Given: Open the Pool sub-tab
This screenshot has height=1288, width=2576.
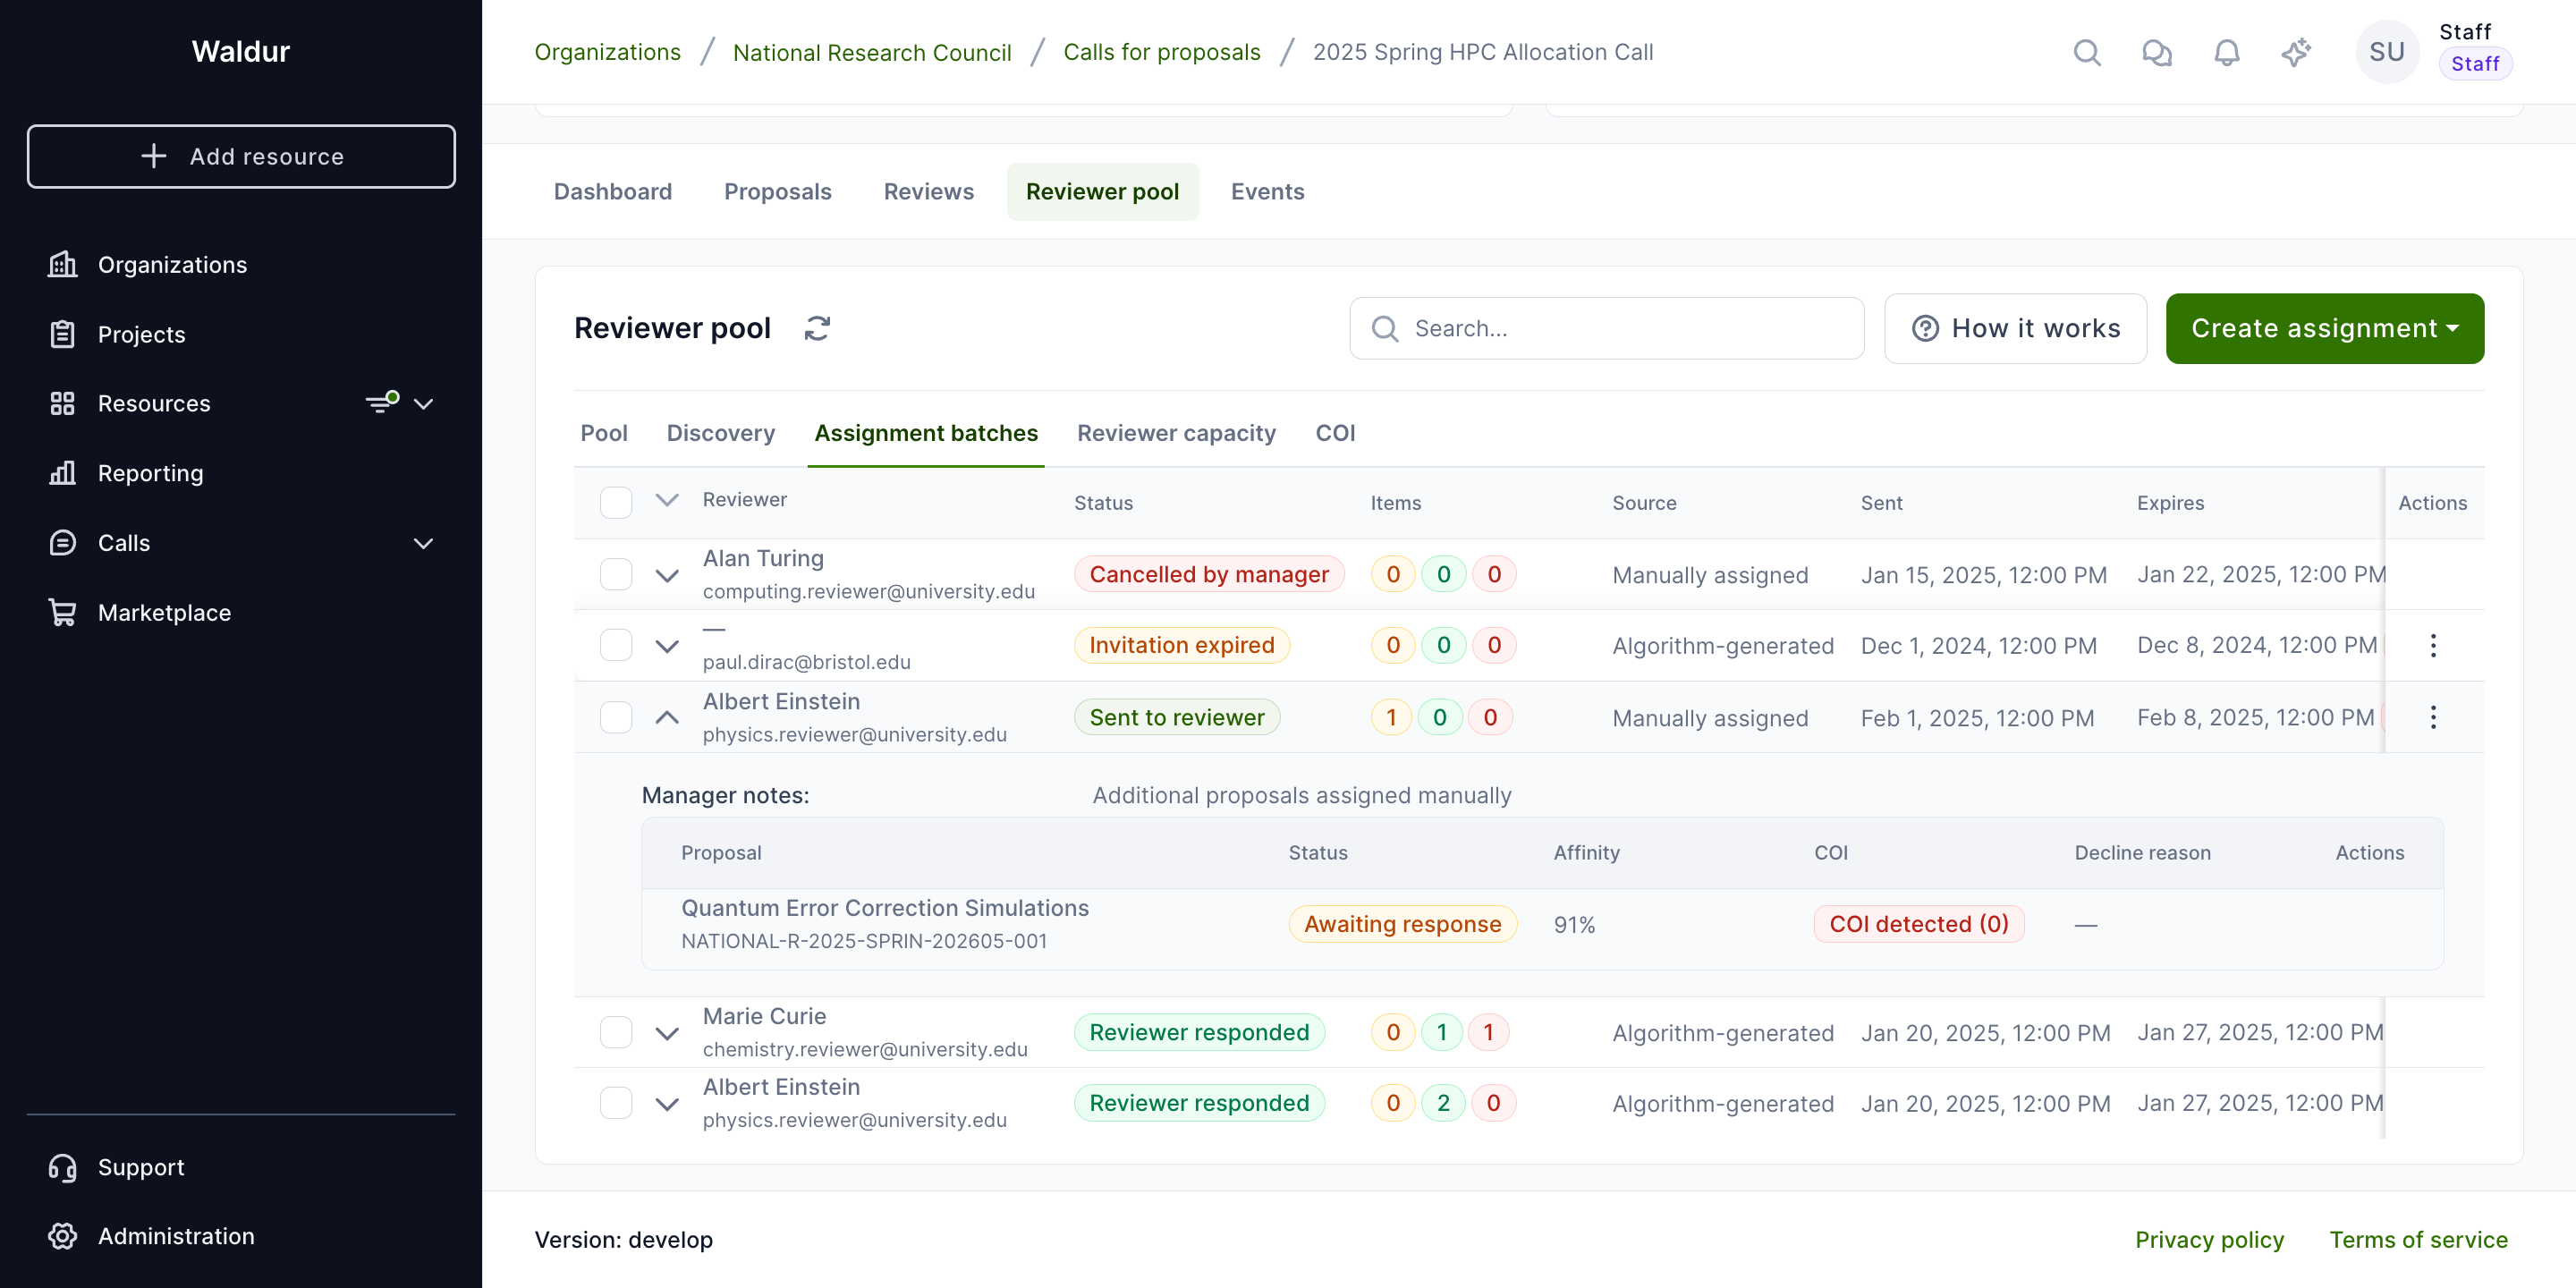Looking at the screenshot, I should [x=604, y=433].
